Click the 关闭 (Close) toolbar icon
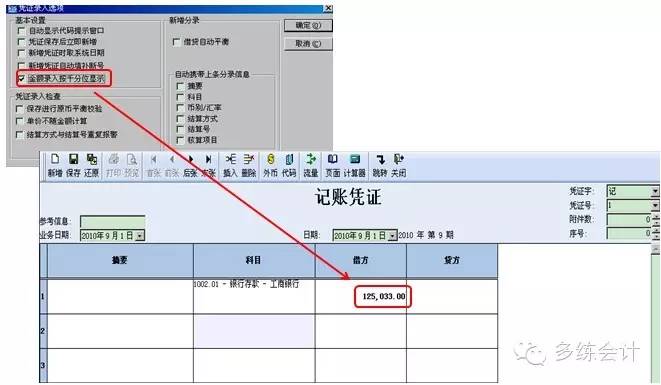The image size is (661, 385). [x=398, y=165]
